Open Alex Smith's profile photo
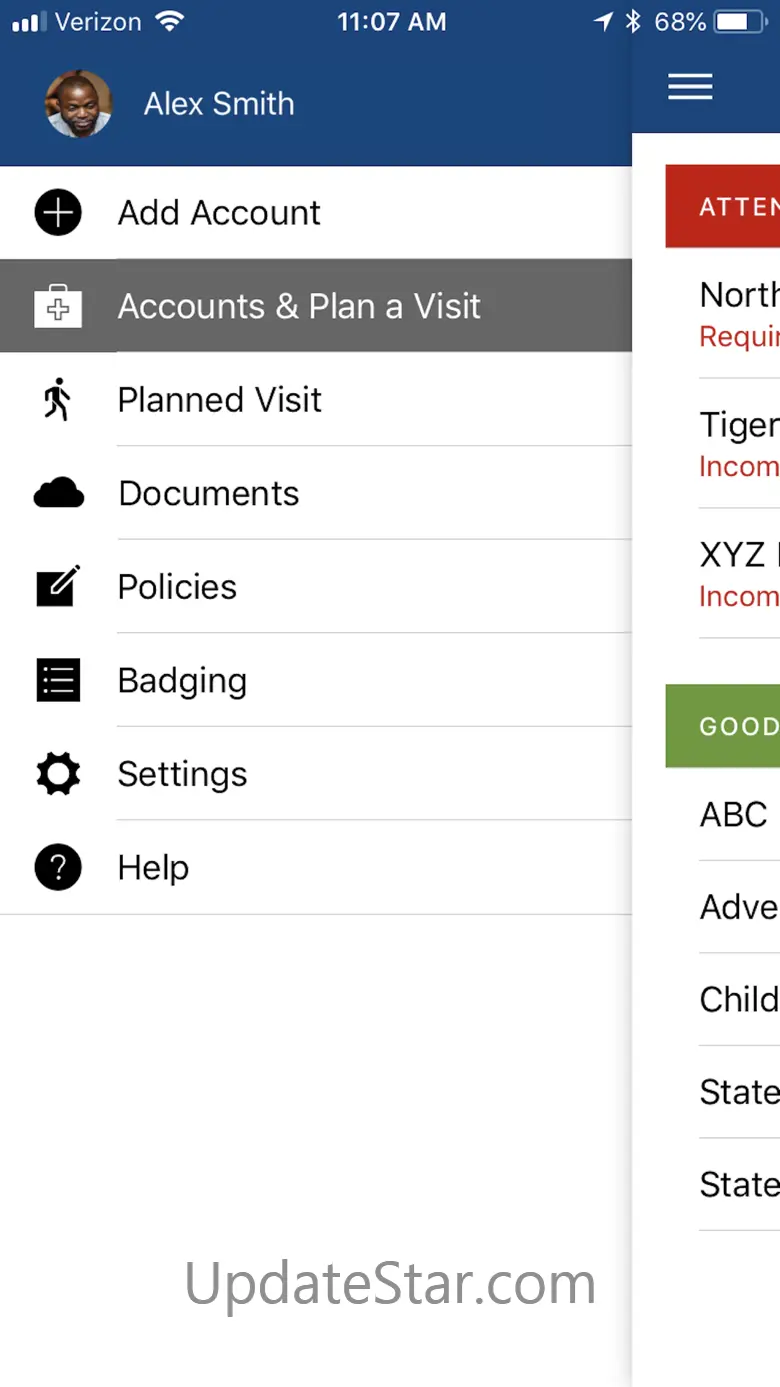This screenshot has height=1387, width=780. tap(78, 104)
